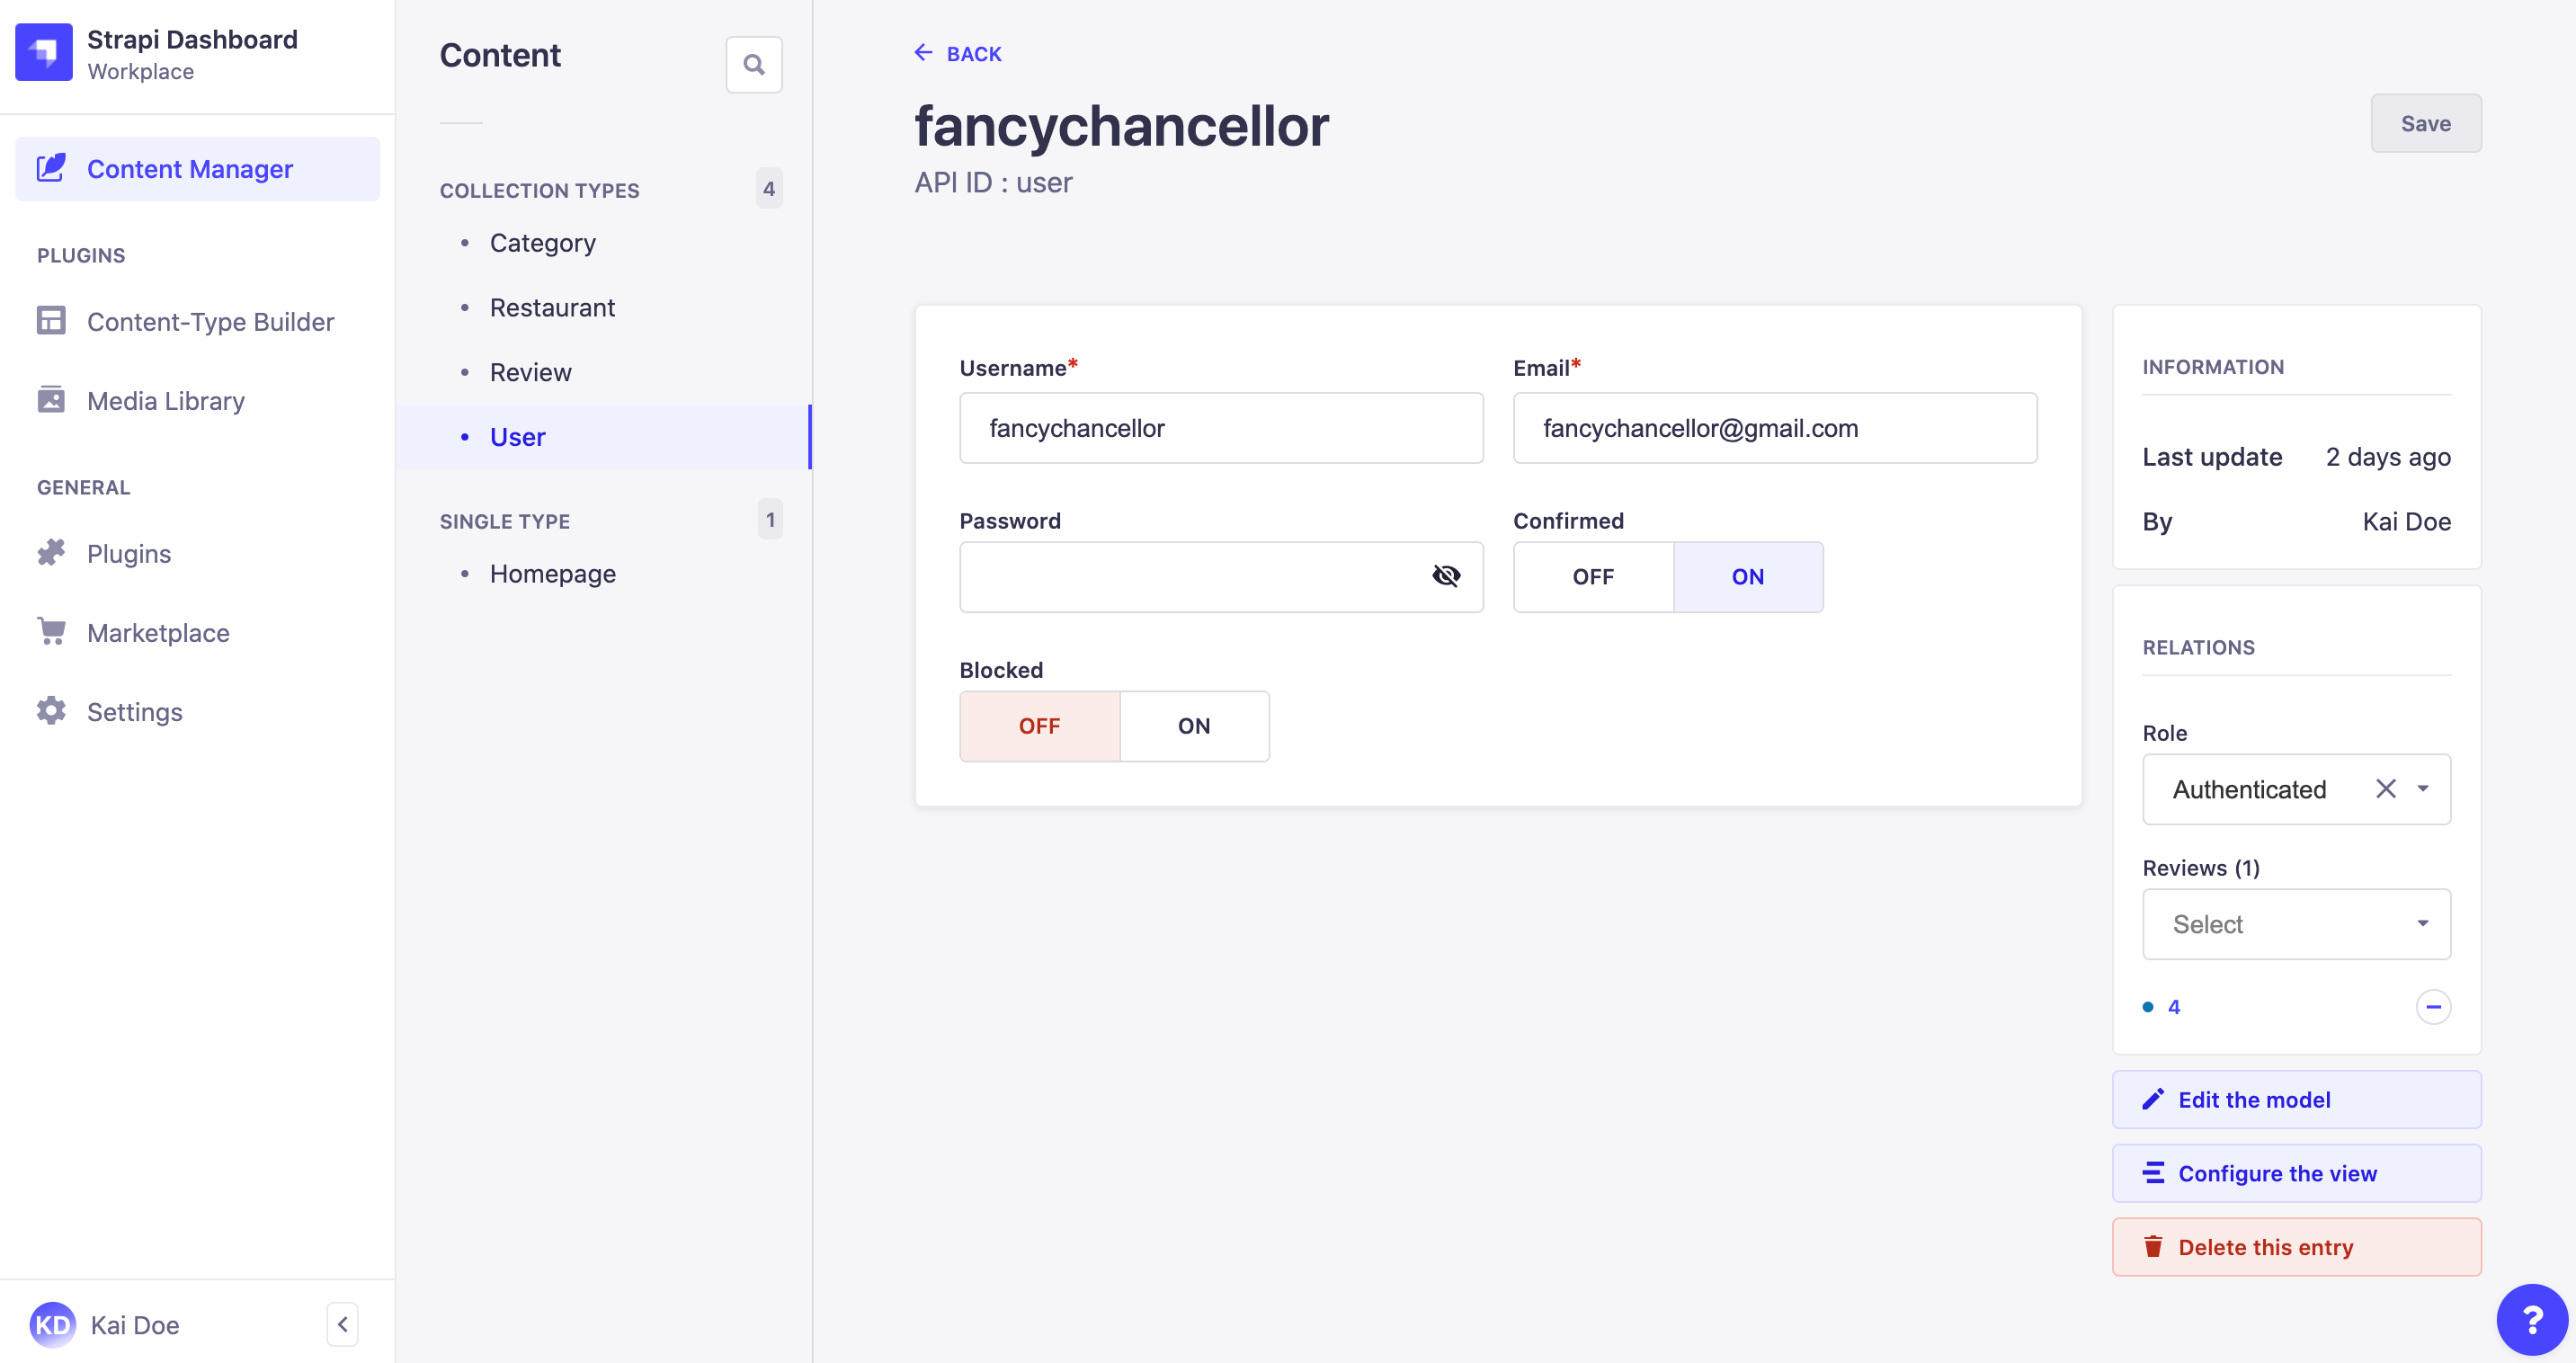Click the help question mark button
Image resolution: width=2576 pixels, height=1363 pixels.
coord(2532,1318)
